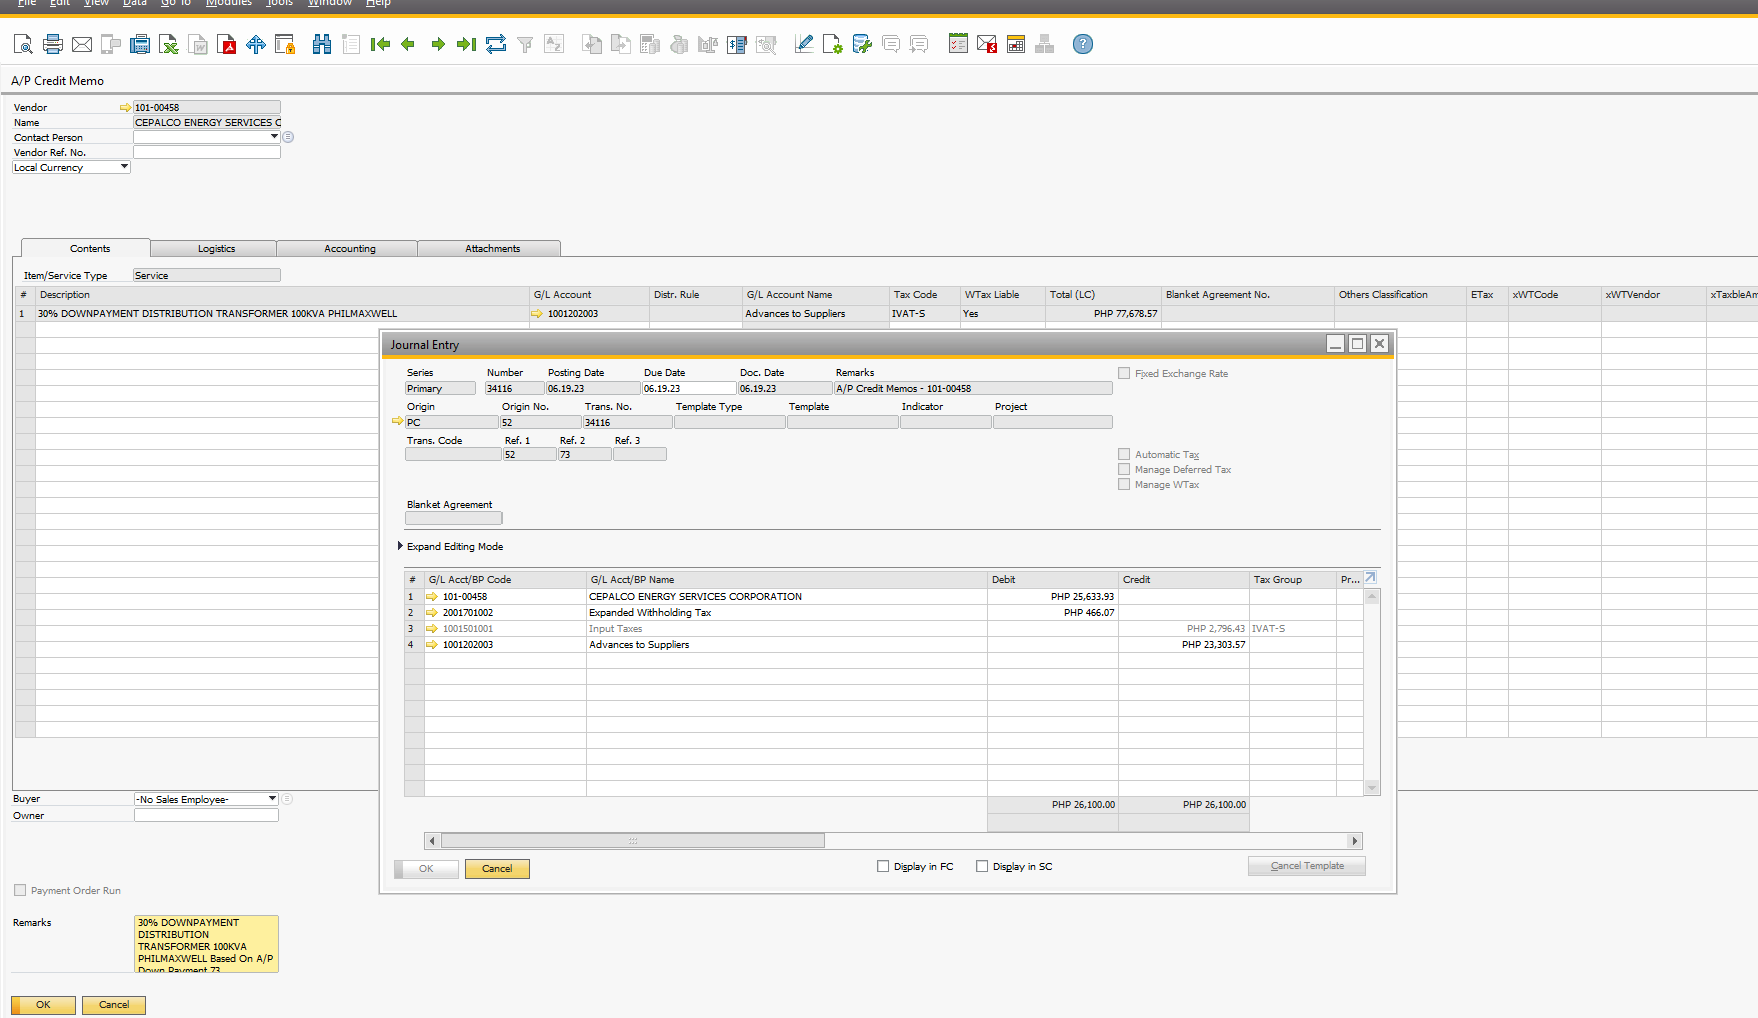This screenshot has width=1758, height=1018.
Task: Lock the screen with the padlock icon
Action: (x=285, y=44)
